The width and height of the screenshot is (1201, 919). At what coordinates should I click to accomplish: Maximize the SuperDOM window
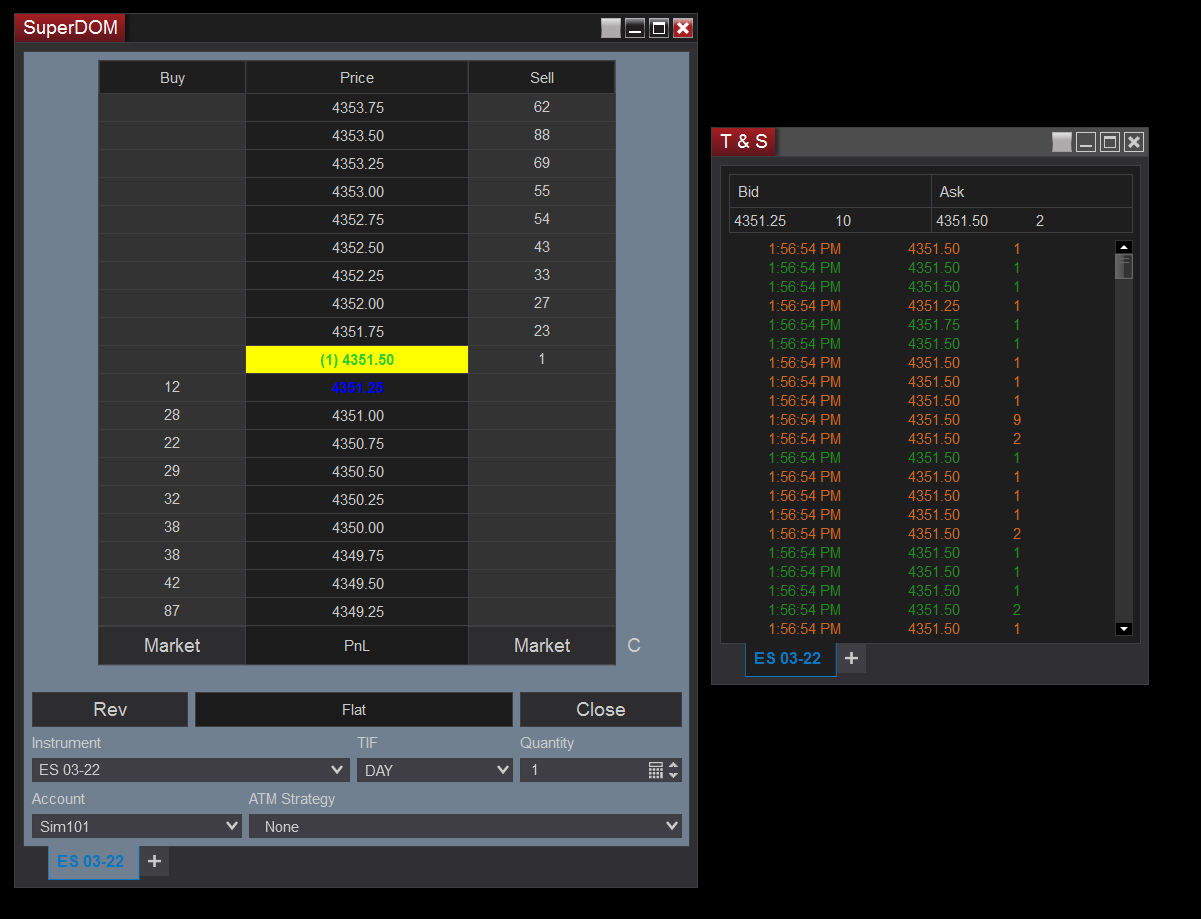(x=659, y=28)
